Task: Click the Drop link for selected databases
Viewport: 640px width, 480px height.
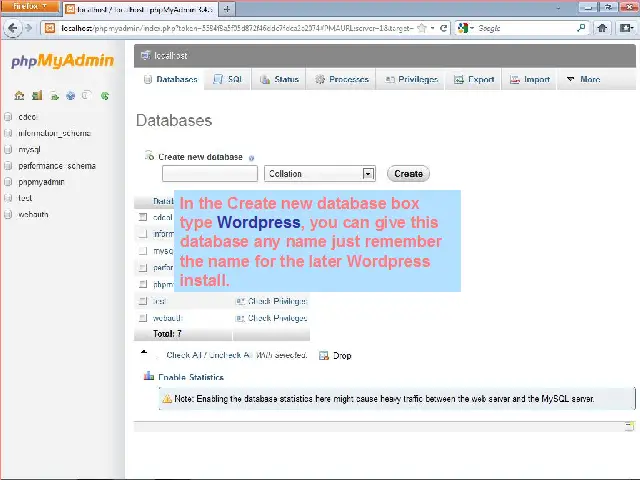Action: (342, 356)
